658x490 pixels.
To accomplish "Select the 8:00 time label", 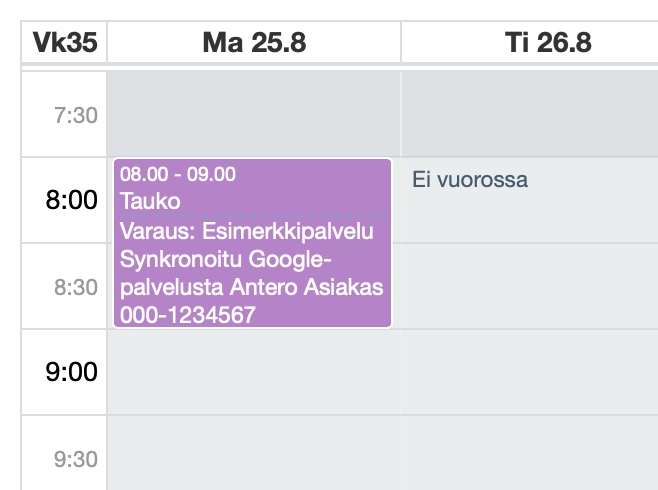I will (x=72, y=201).
